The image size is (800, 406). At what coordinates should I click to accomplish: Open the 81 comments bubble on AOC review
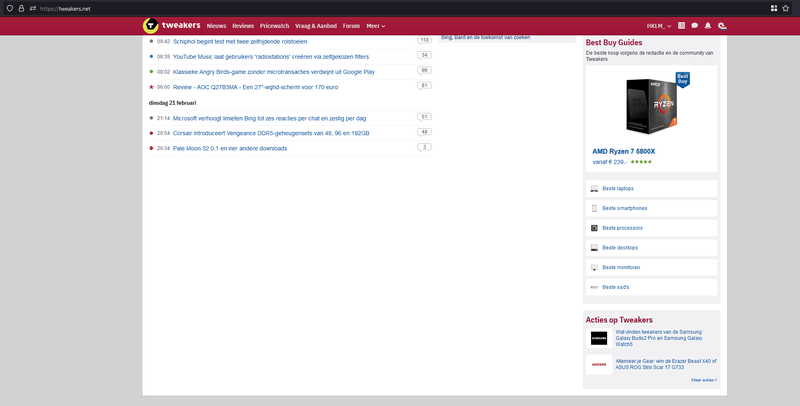point(424,86)
